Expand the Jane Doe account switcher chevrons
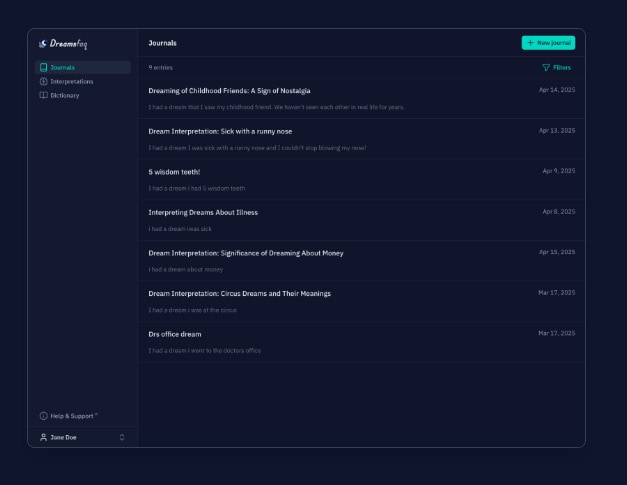The height and width of the screenshot is (485, 627). point(122,438)
